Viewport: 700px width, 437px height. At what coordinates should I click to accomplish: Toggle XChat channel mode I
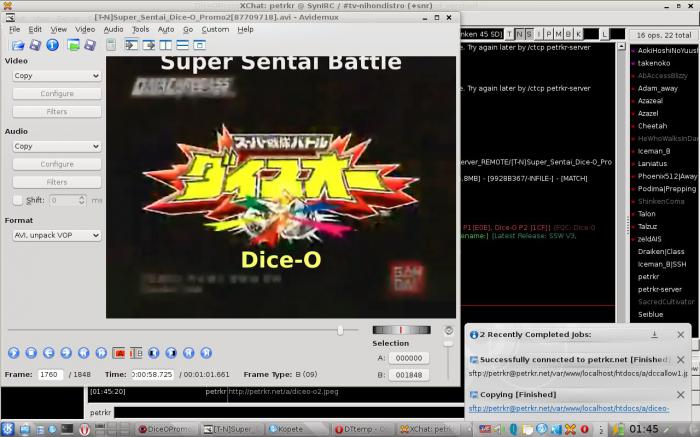539,34
